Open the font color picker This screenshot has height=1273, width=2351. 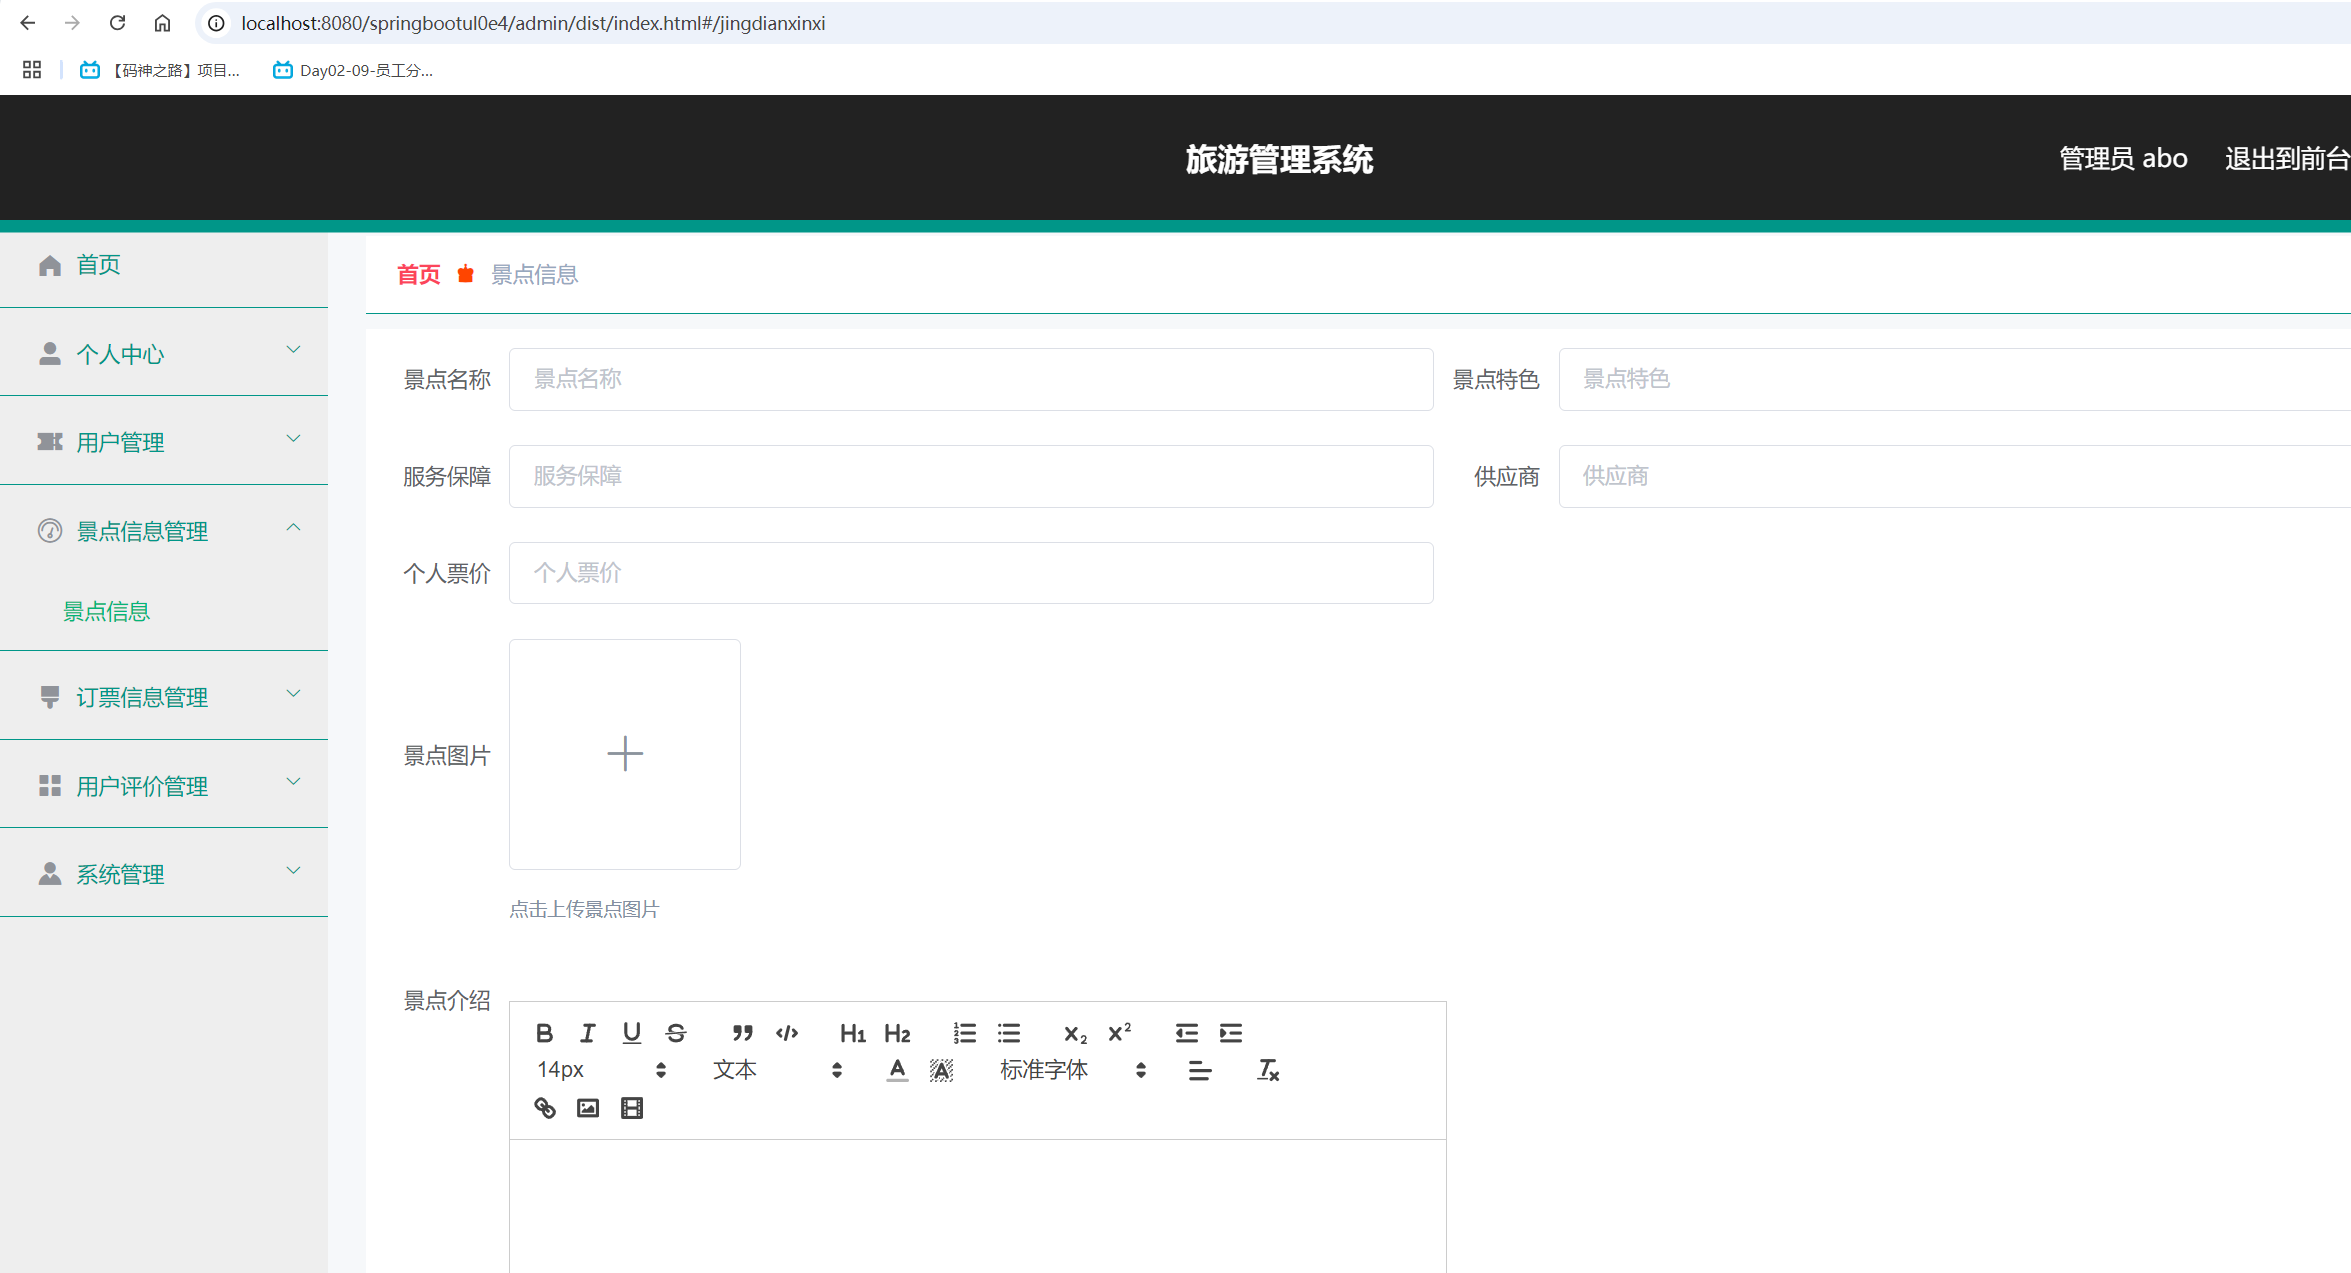(896, 1069)
